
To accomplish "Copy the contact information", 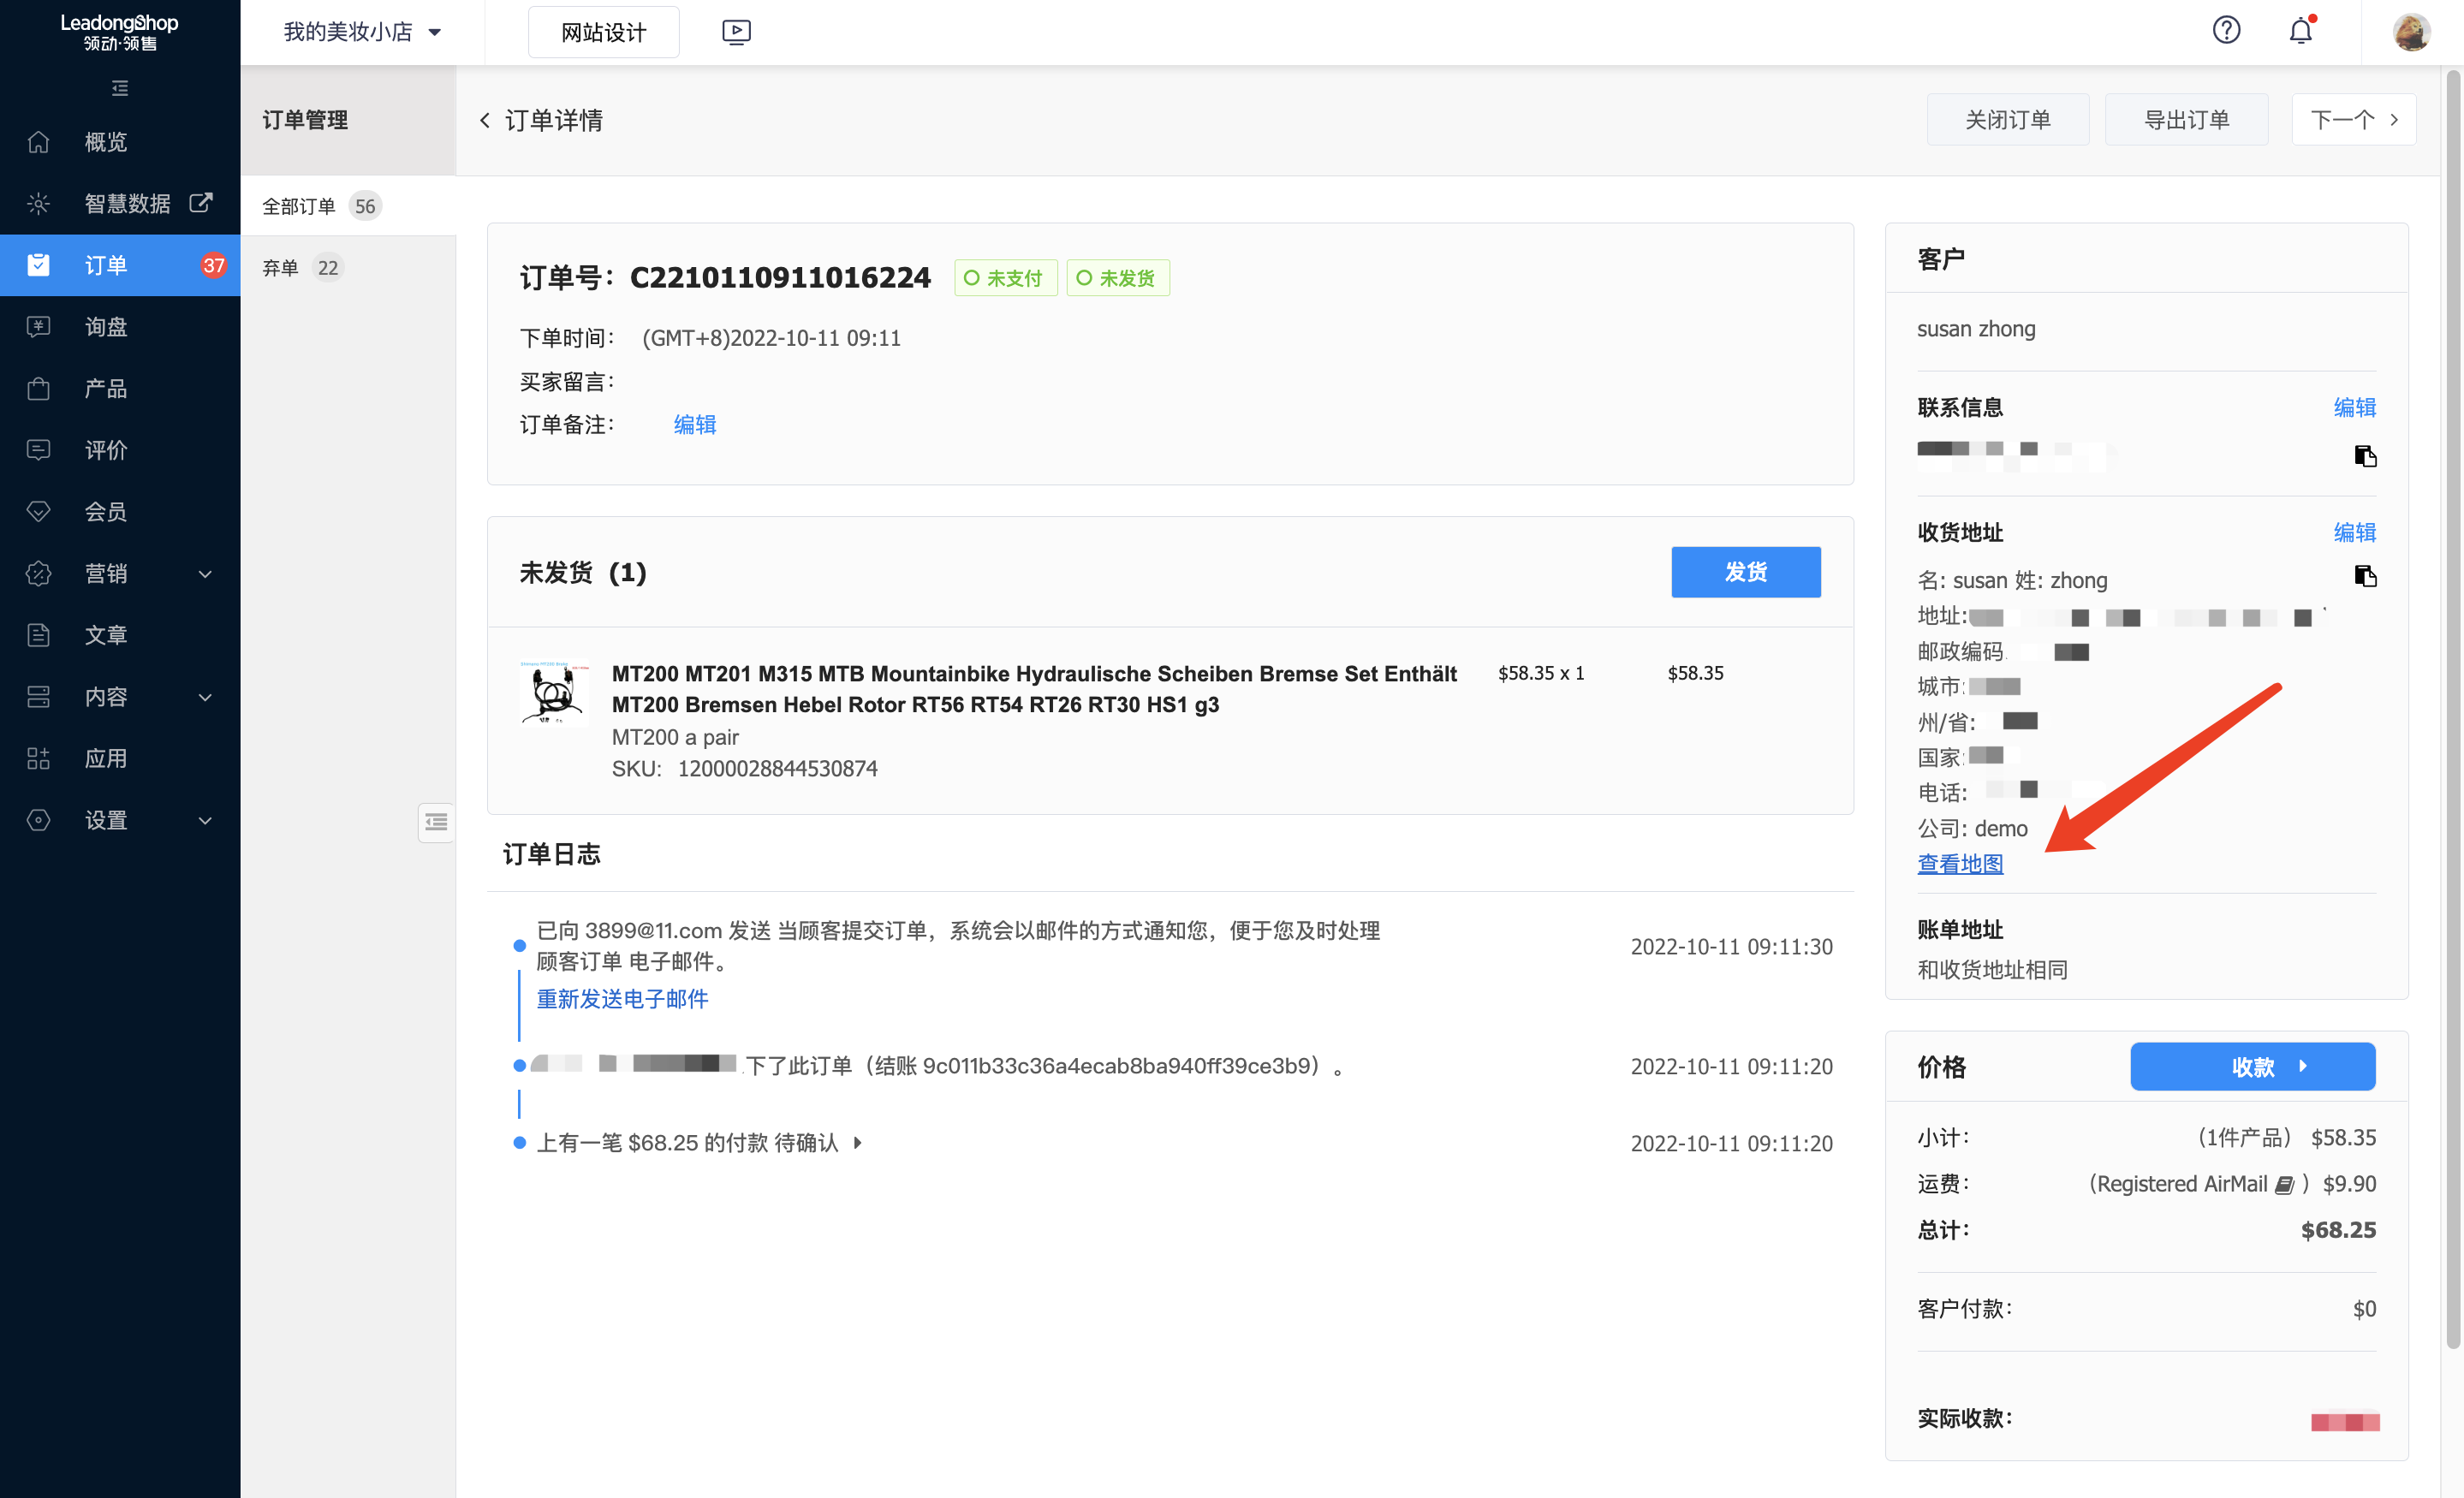I will 2365,456.
